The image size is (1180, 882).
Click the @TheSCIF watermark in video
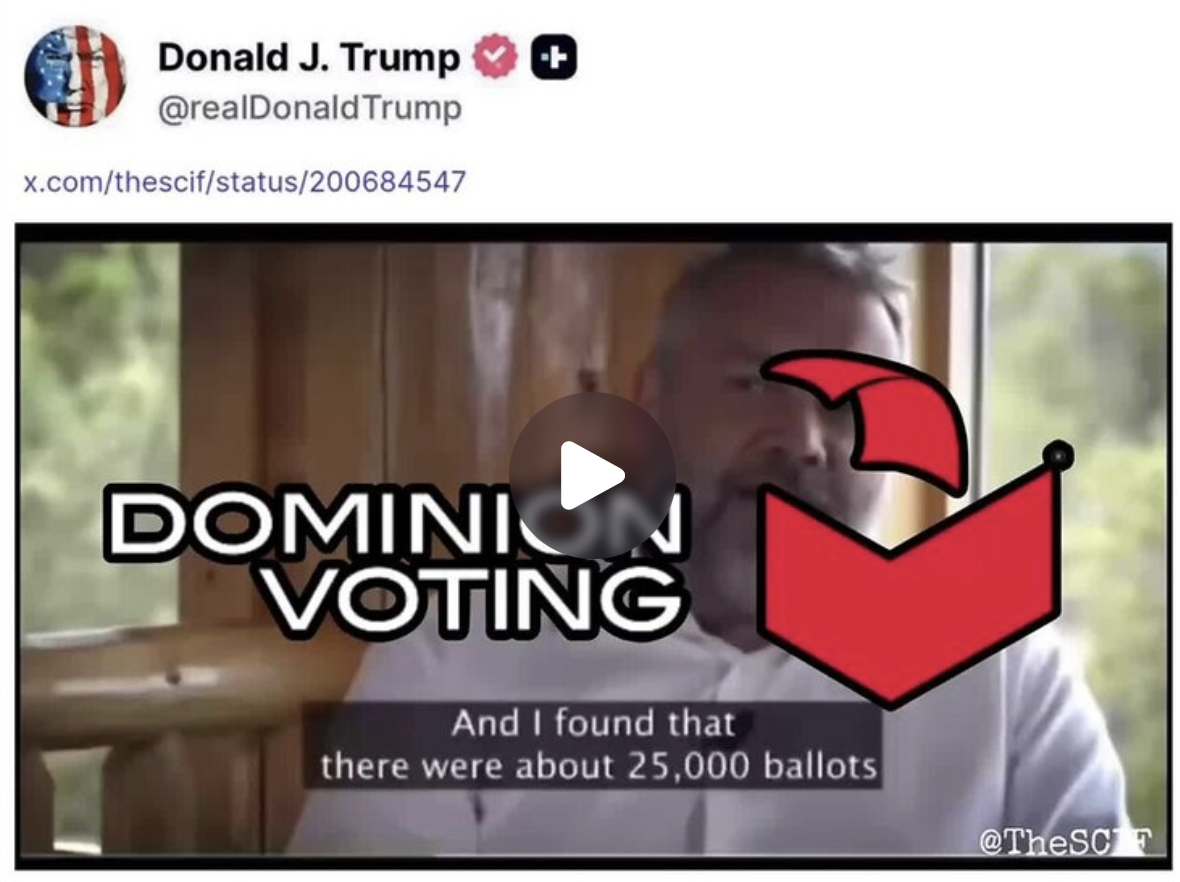pyautogui.click(x=1066, y=841)
